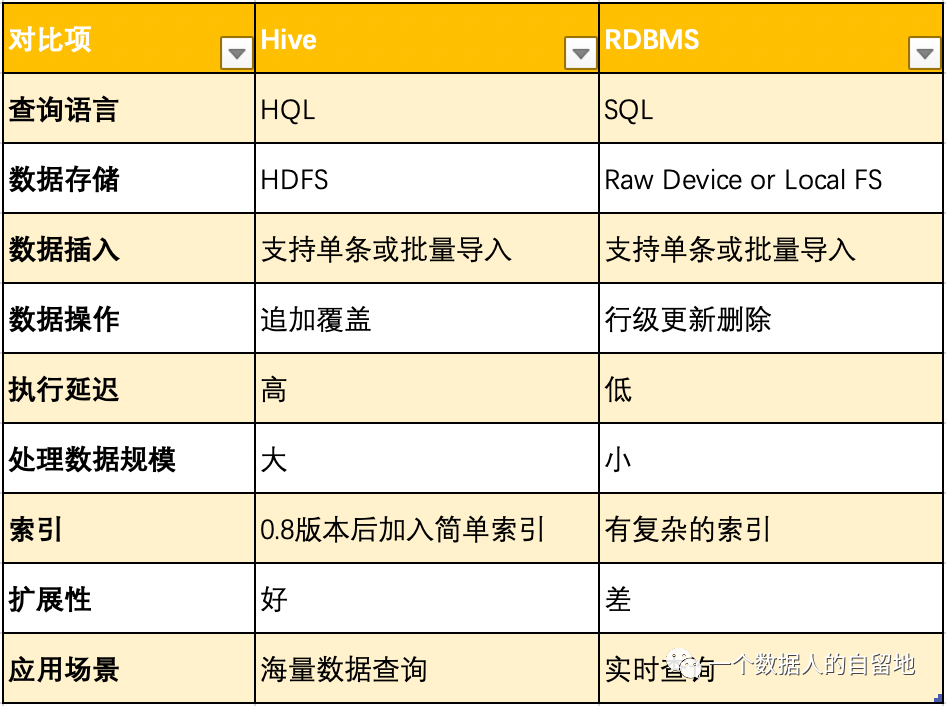Screen dimensions: 946x706
Task: Click the 0.8版本后加入简单索引 cell
Action: [400, 528]
